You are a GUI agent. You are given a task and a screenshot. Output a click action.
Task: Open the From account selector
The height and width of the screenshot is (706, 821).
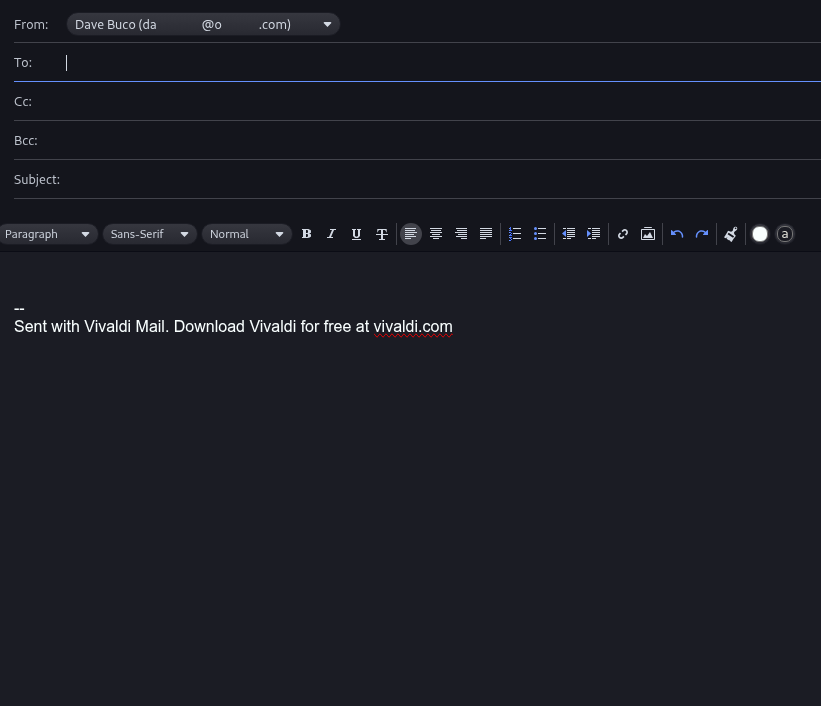[203, 25]
